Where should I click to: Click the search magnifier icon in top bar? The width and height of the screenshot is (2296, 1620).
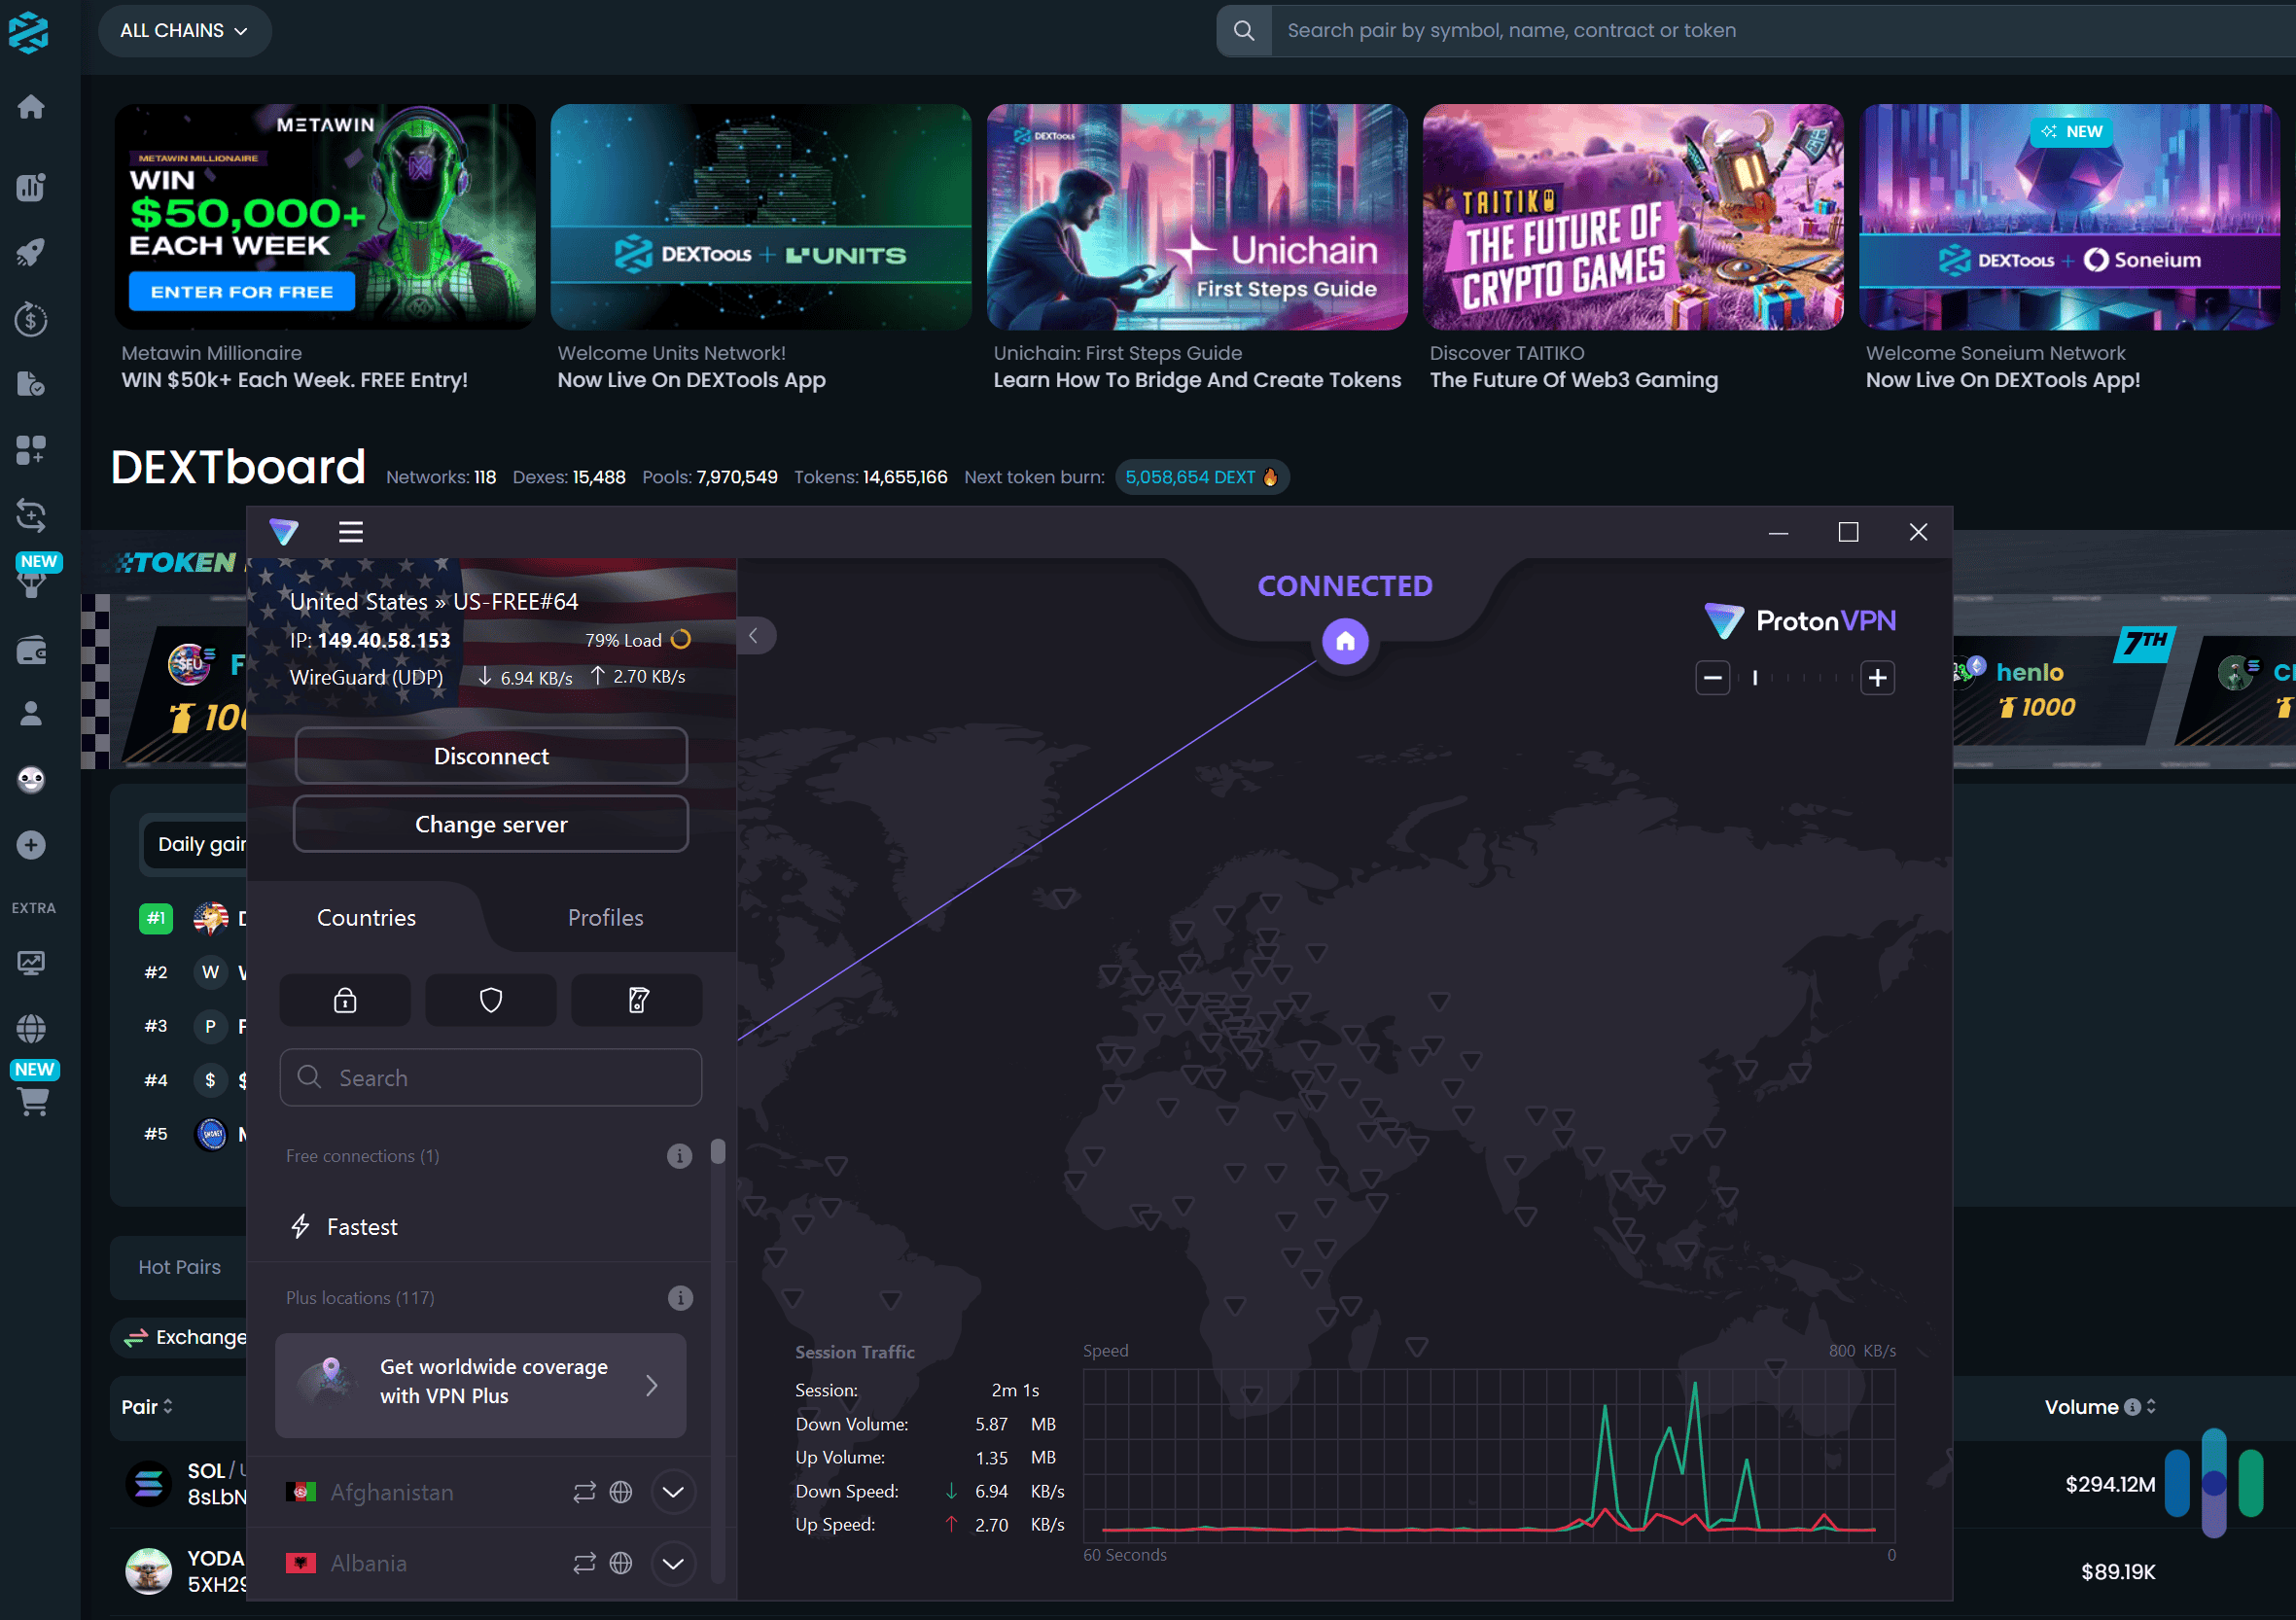point(1243,30)
